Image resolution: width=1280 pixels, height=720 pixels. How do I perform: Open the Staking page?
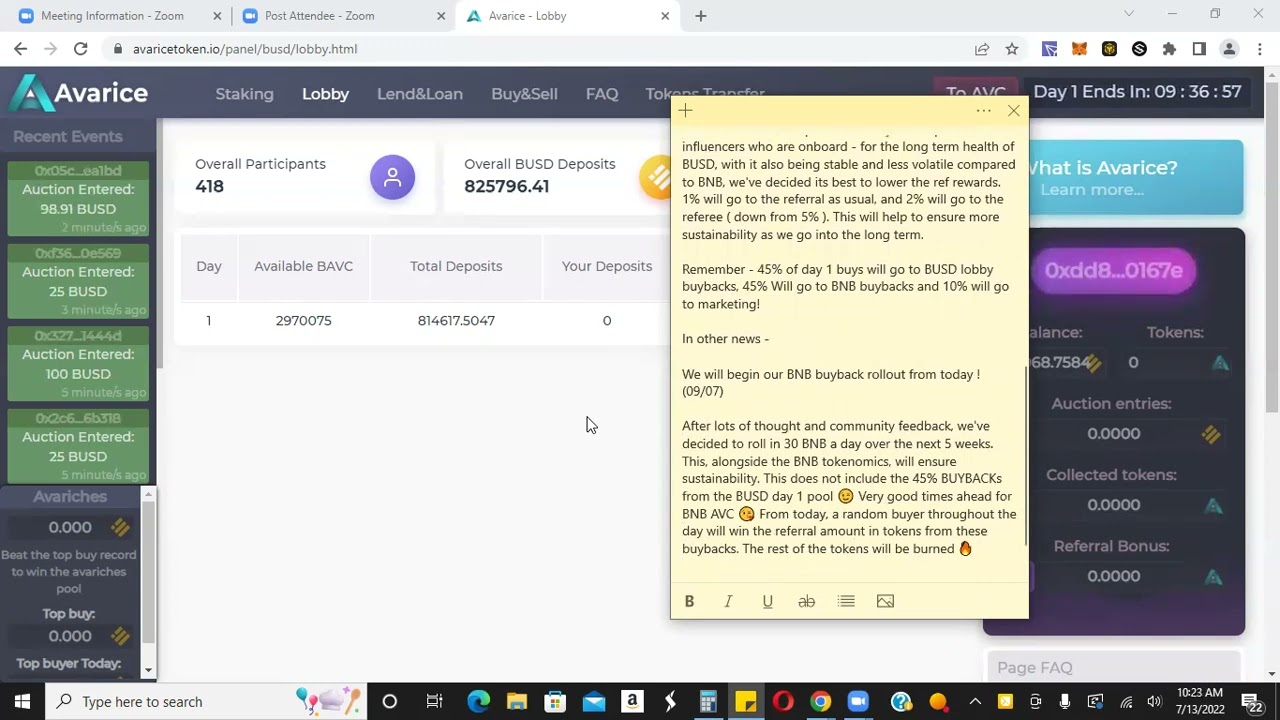click(x=244, y=94)
